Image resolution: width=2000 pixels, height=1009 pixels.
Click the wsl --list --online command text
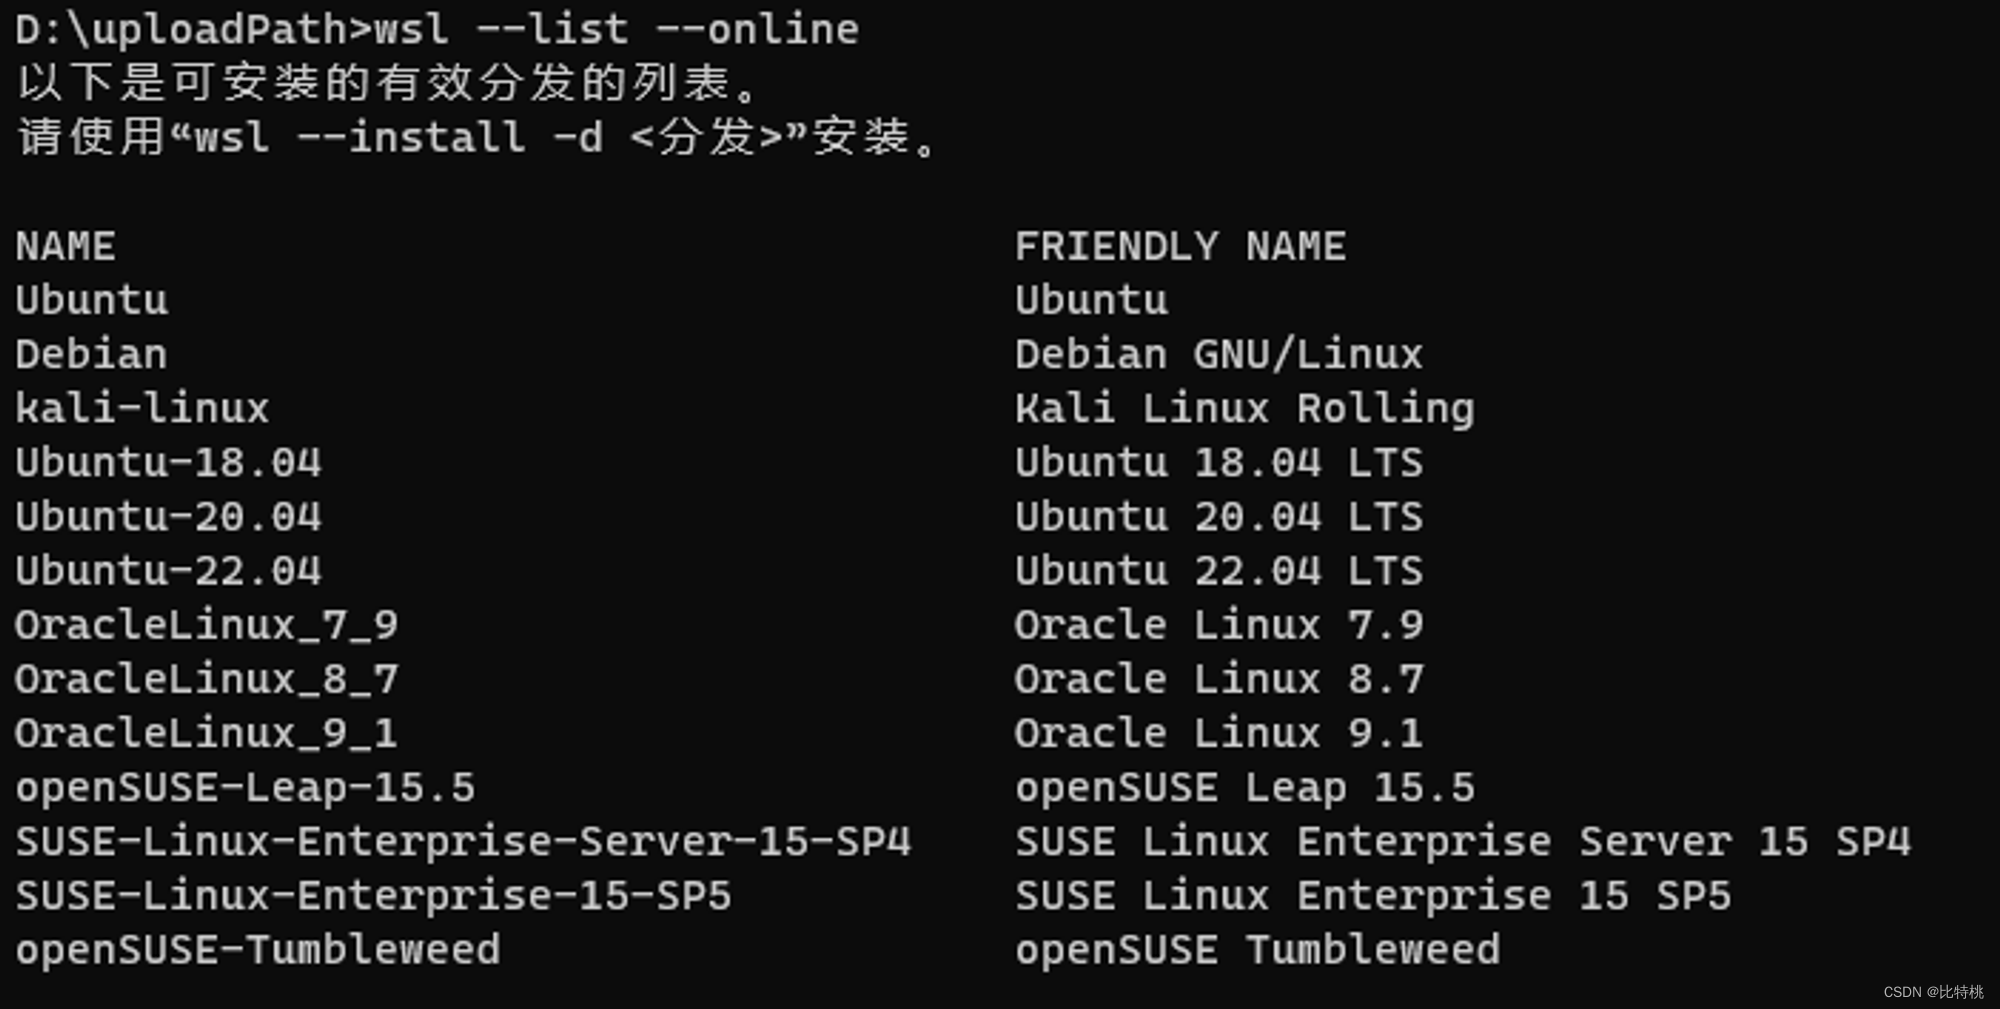[616, 29]
